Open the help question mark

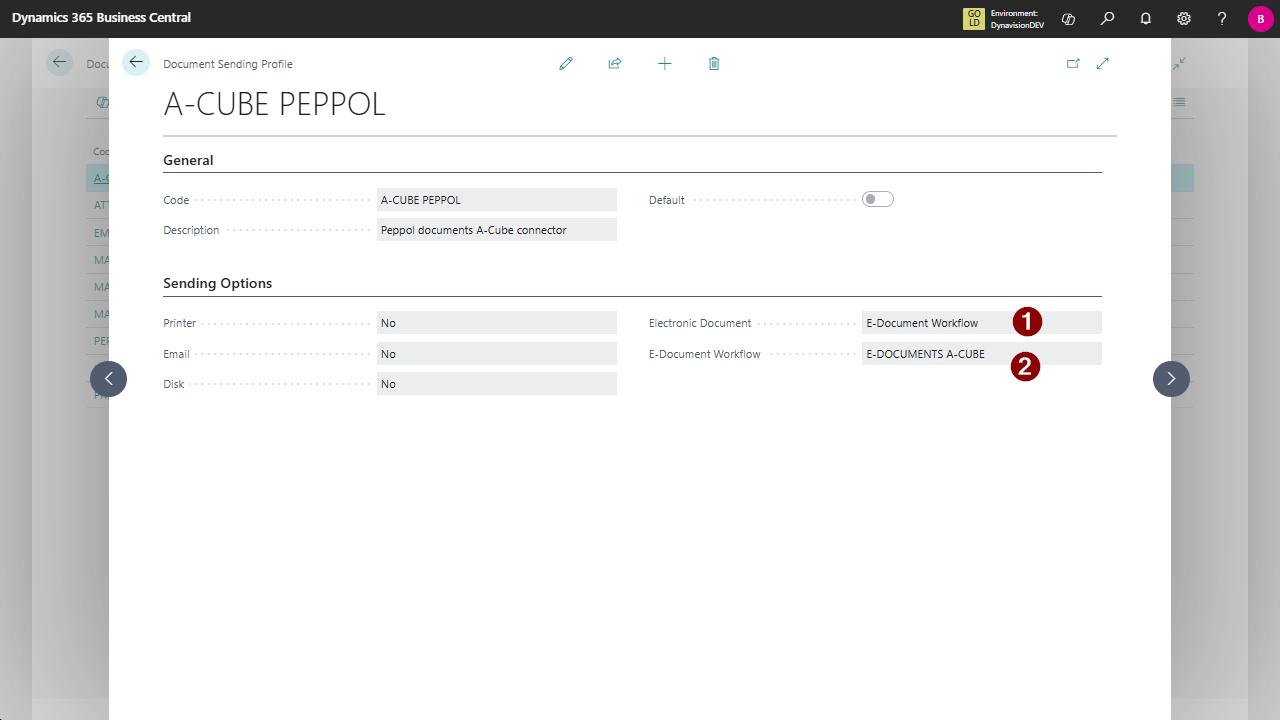(1222, 18)
